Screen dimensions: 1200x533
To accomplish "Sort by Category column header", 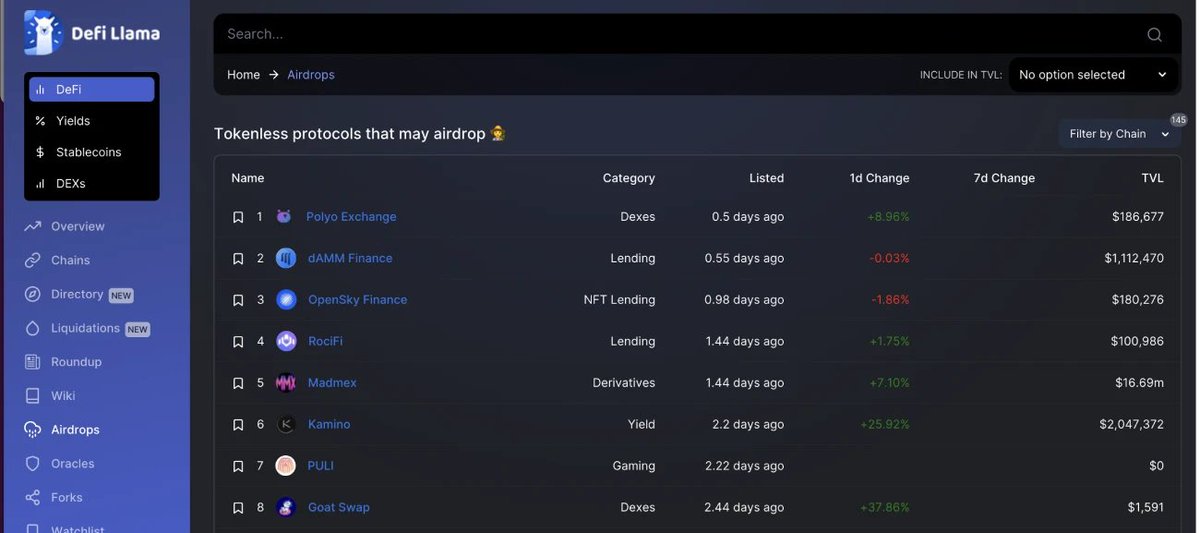I will pyautogui.click(x=629, y=178).
